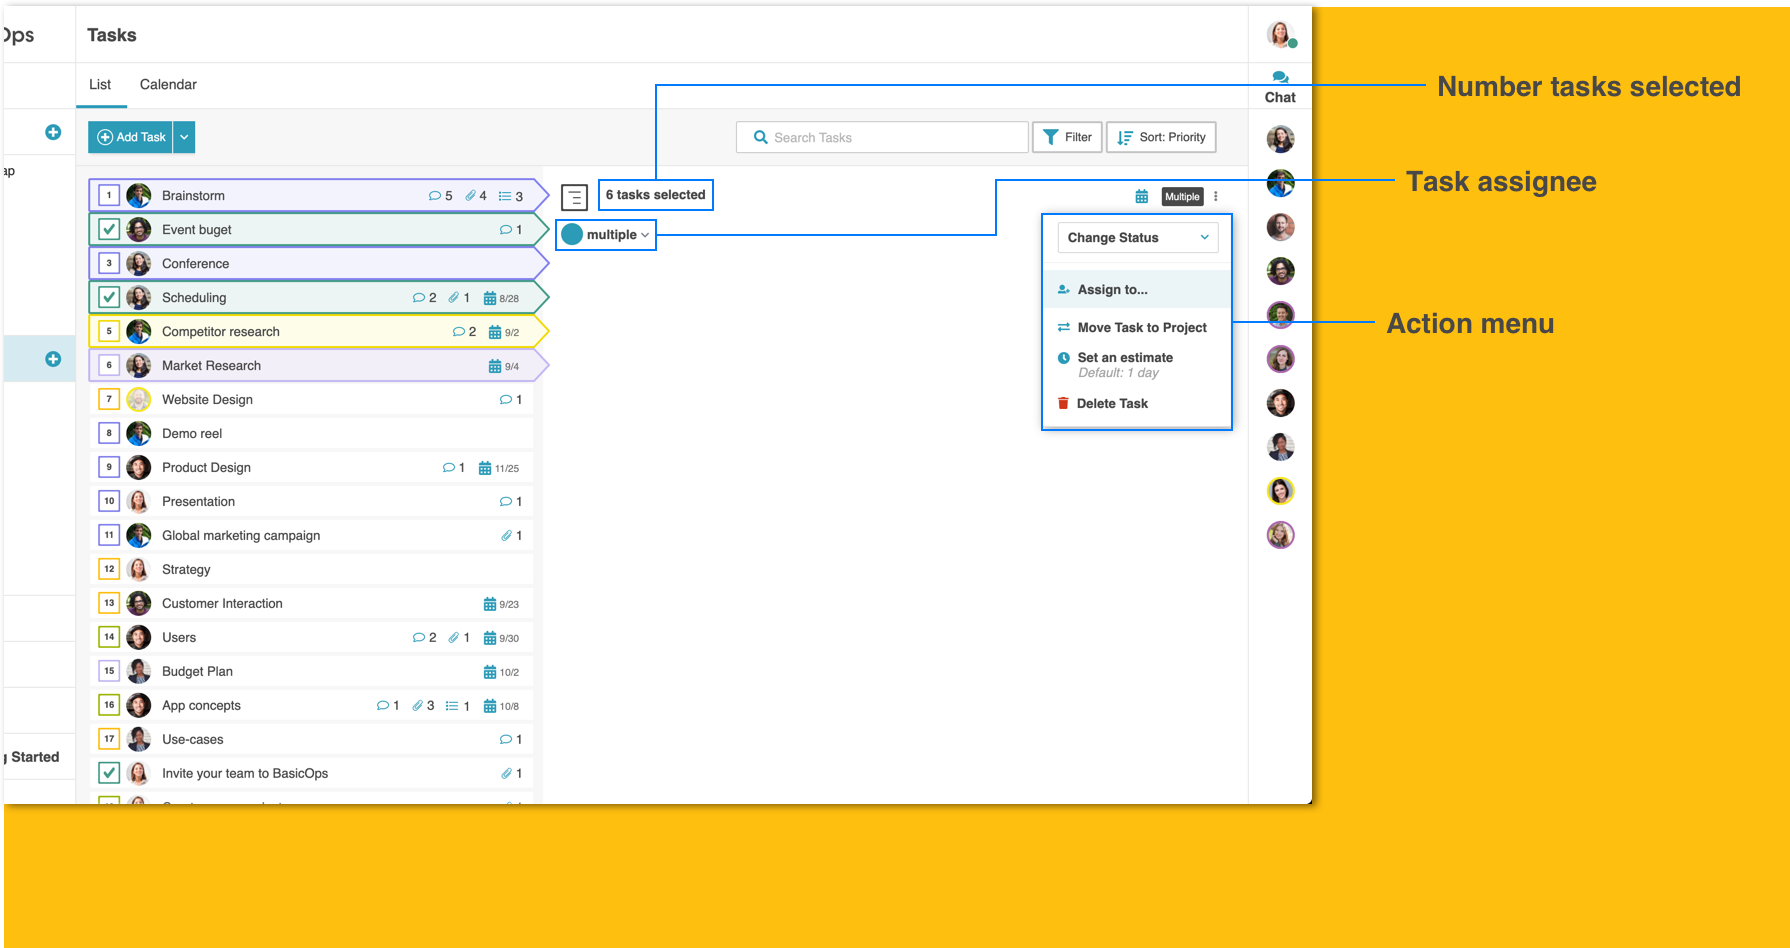Click the subtasks icon on App concepts
Viewport: 1790px width, 948px height.
(452, 706)
